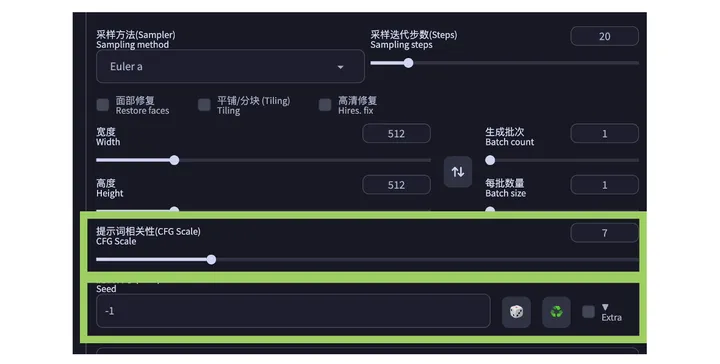Click the CFG Scale value field
Screen dimensions: 720x364
point(604,233)
